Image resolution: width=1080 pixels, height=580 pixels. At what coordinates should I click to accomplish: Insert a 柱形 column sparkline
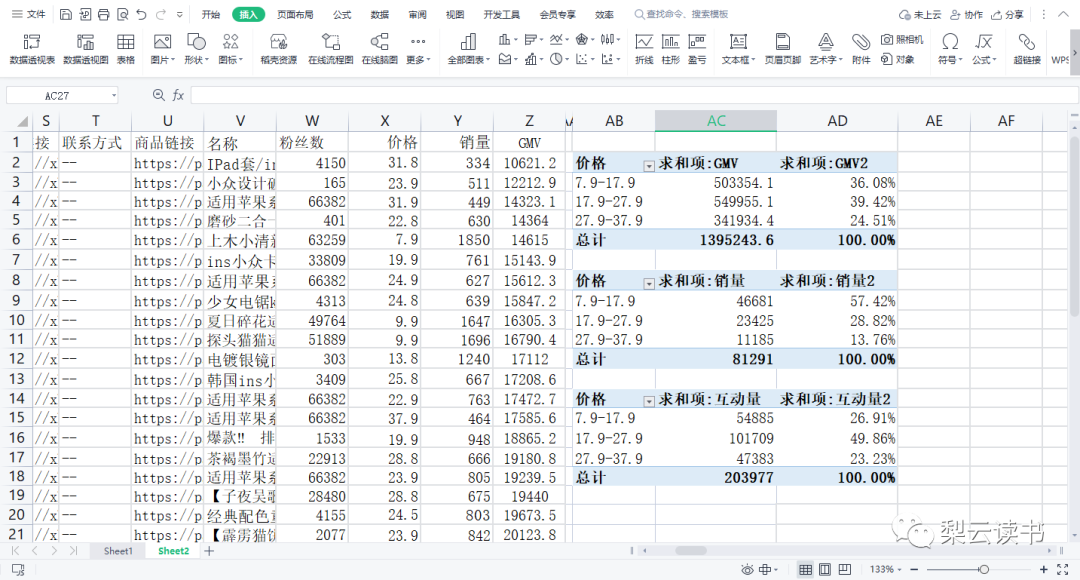click(670, 49)
